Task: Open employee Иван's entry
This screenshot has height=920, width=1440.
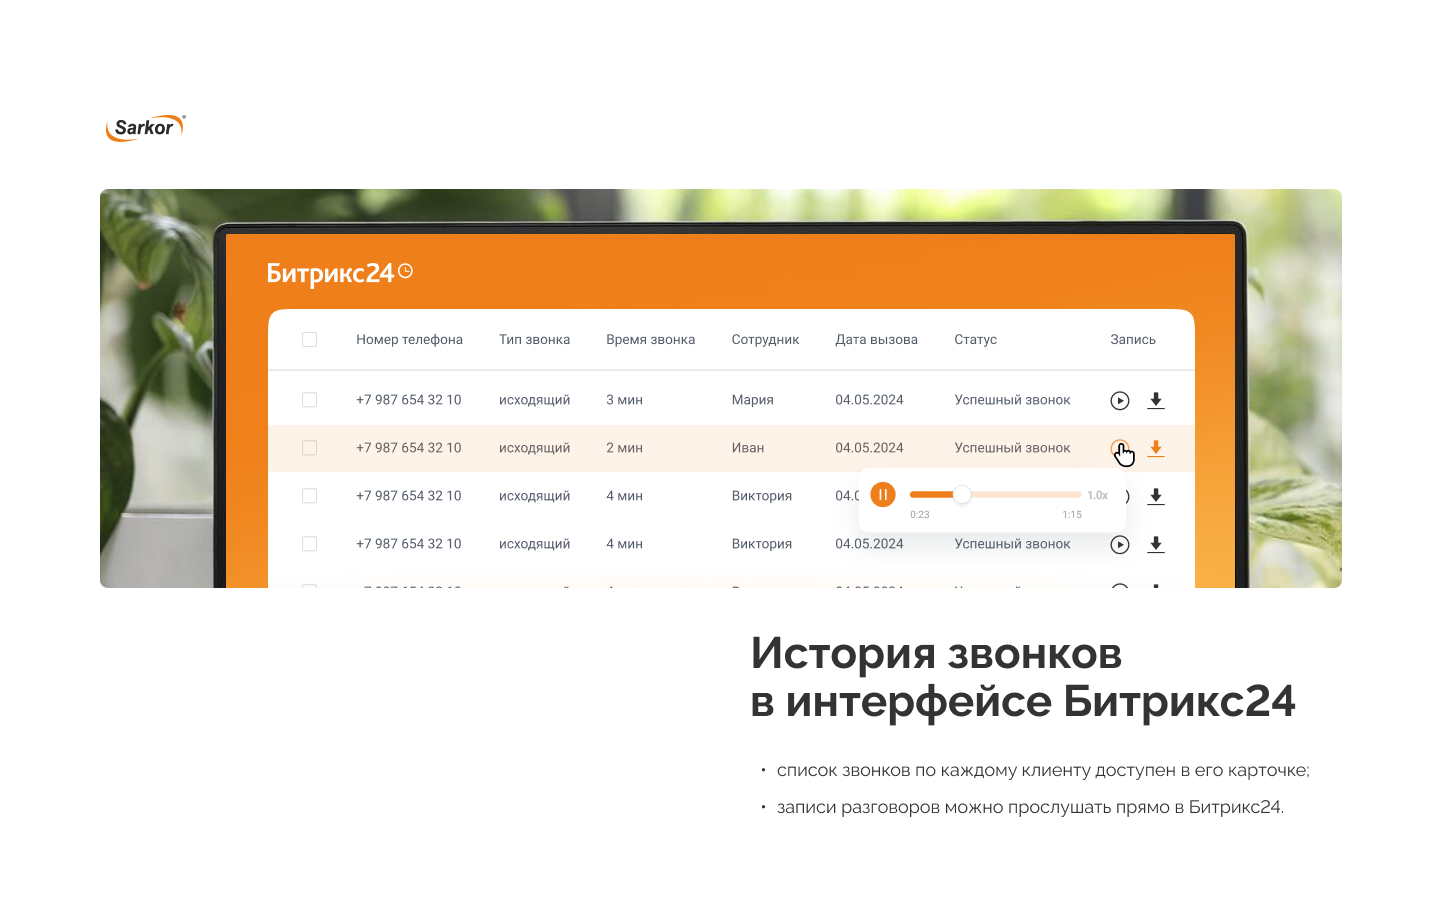Action: [747, 448]
